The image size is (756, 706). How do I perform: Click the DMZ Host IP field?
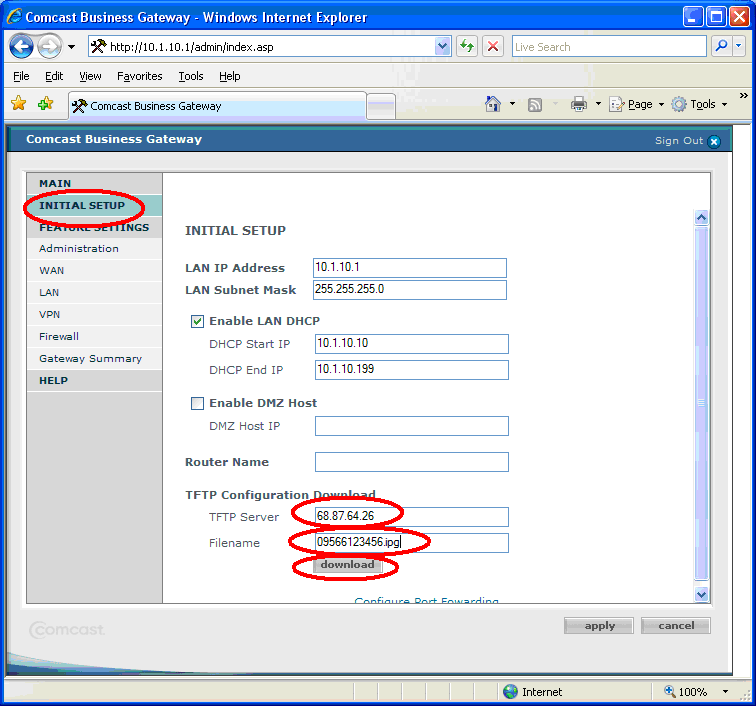412,426
